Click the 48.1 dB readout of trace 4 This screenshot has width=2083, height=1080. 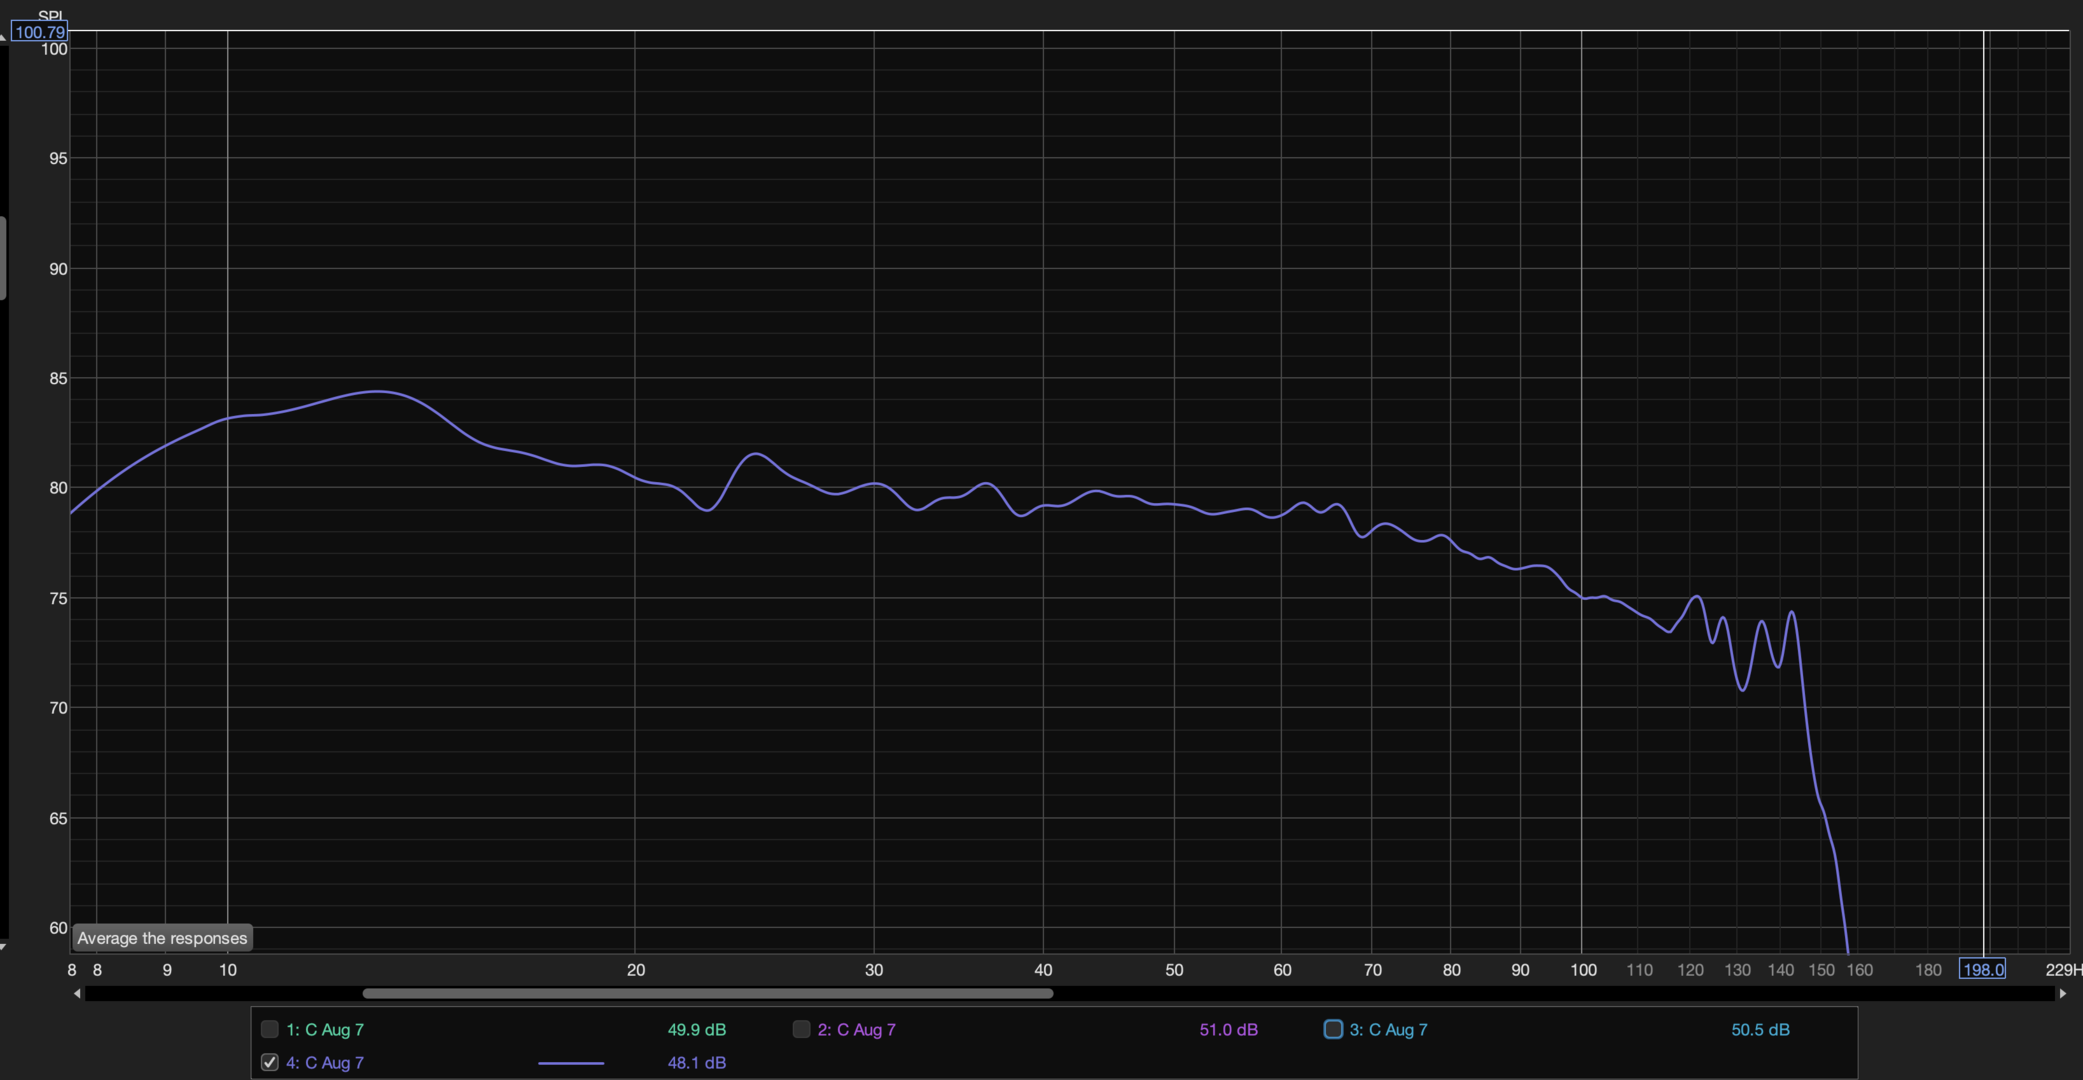tap(696, 1062)
